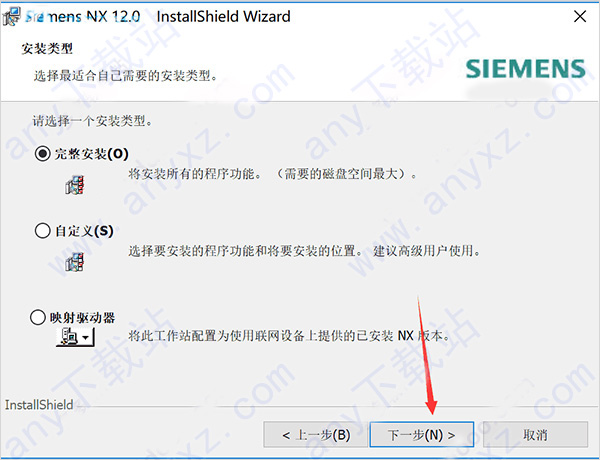Click the SIEMENS logo
Screen dimensions: 600x460
[x=525, y=69]
